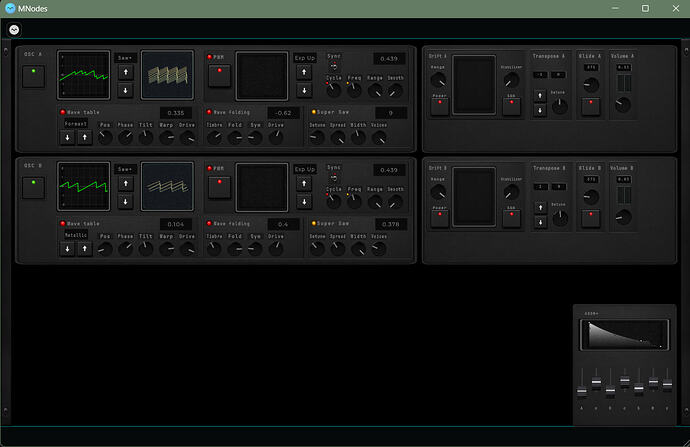Open OSC A Exp Up mode selector
This screenshot has height=447, width=690.
click(x=305, y=58)
